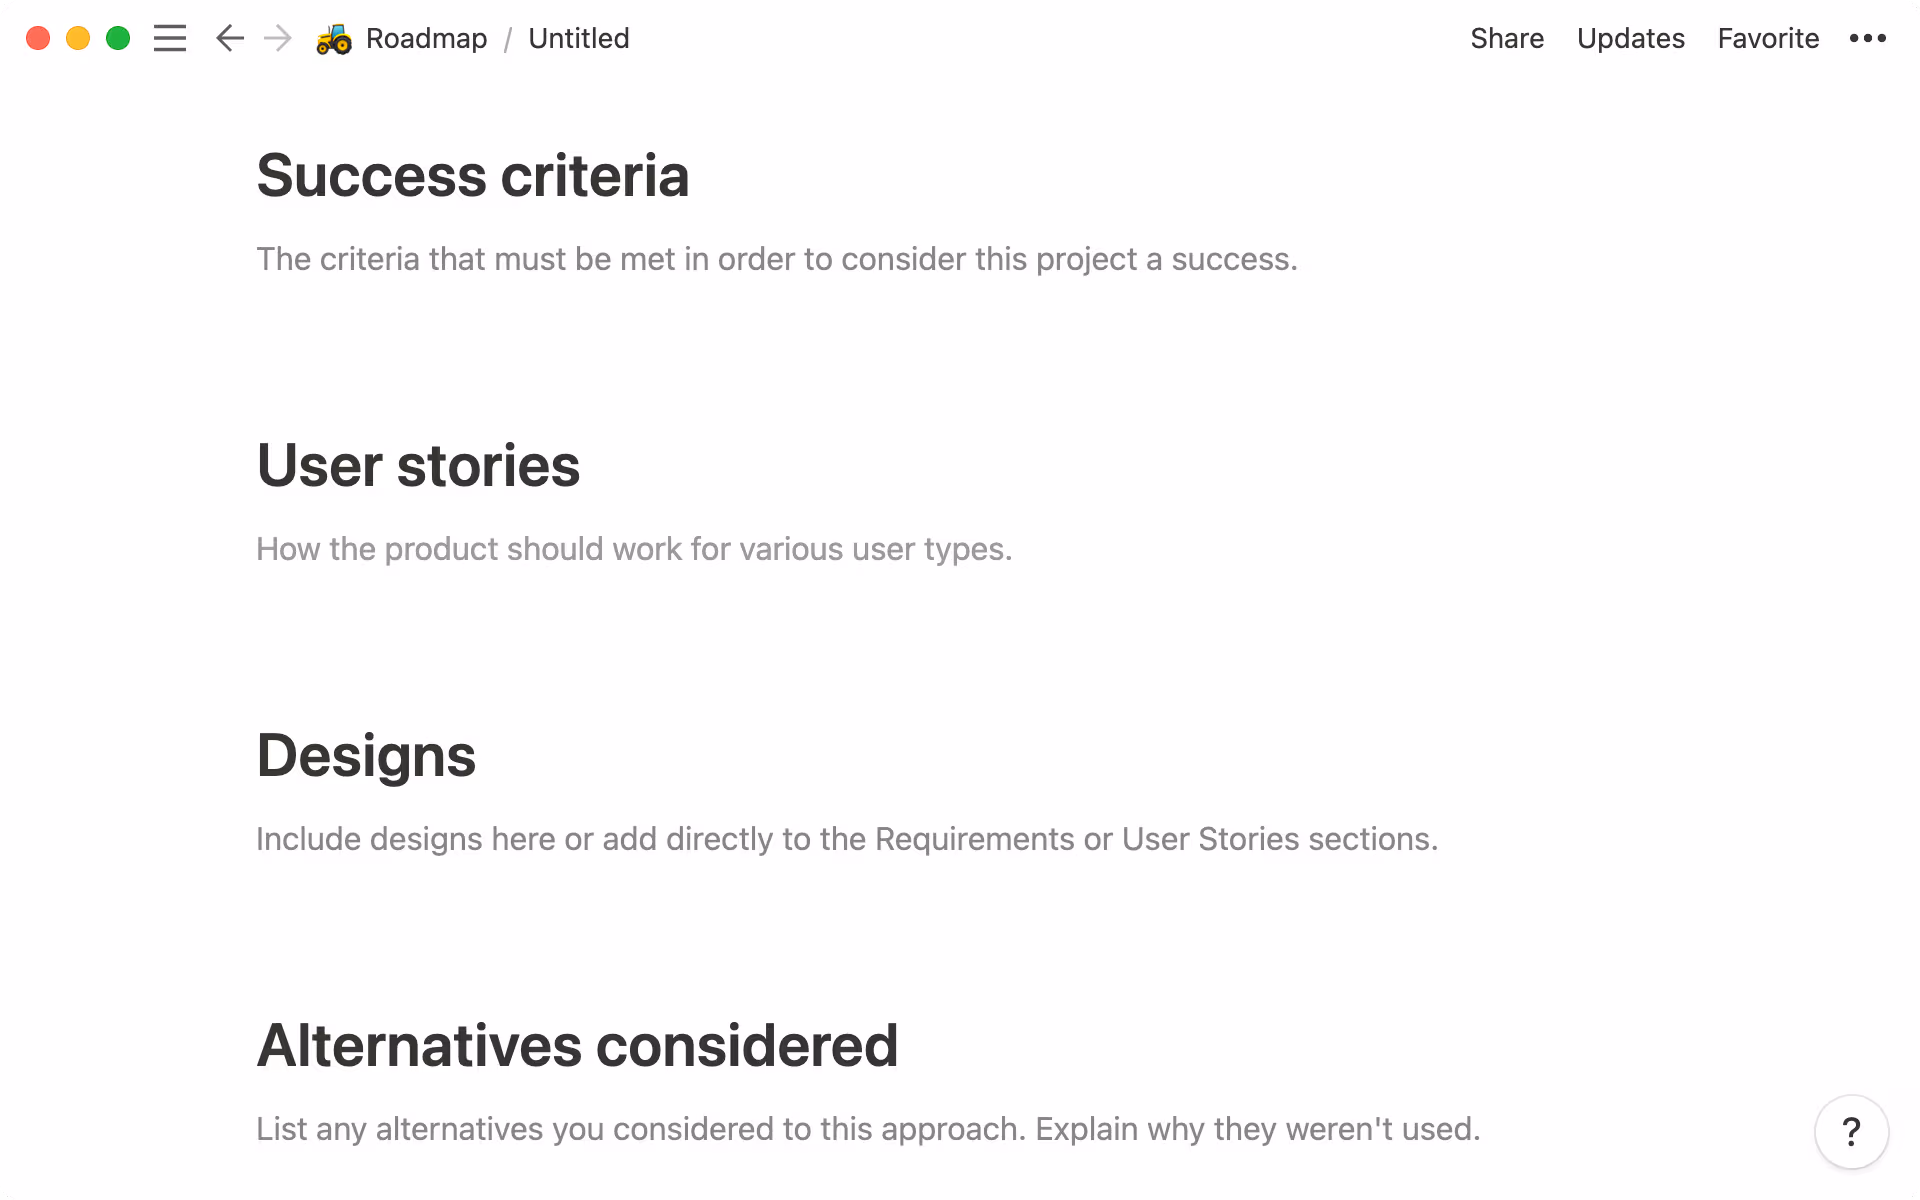Open the sidebar hamburger menu

click(170, 38)
